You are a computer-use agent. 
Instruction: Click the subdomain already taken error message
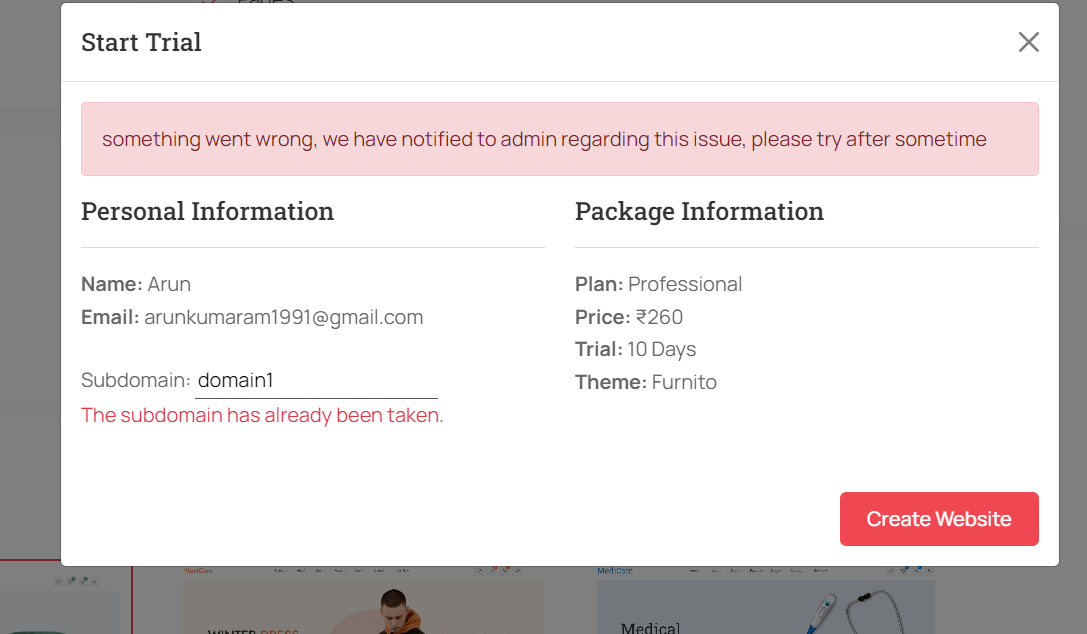point(262,415)
